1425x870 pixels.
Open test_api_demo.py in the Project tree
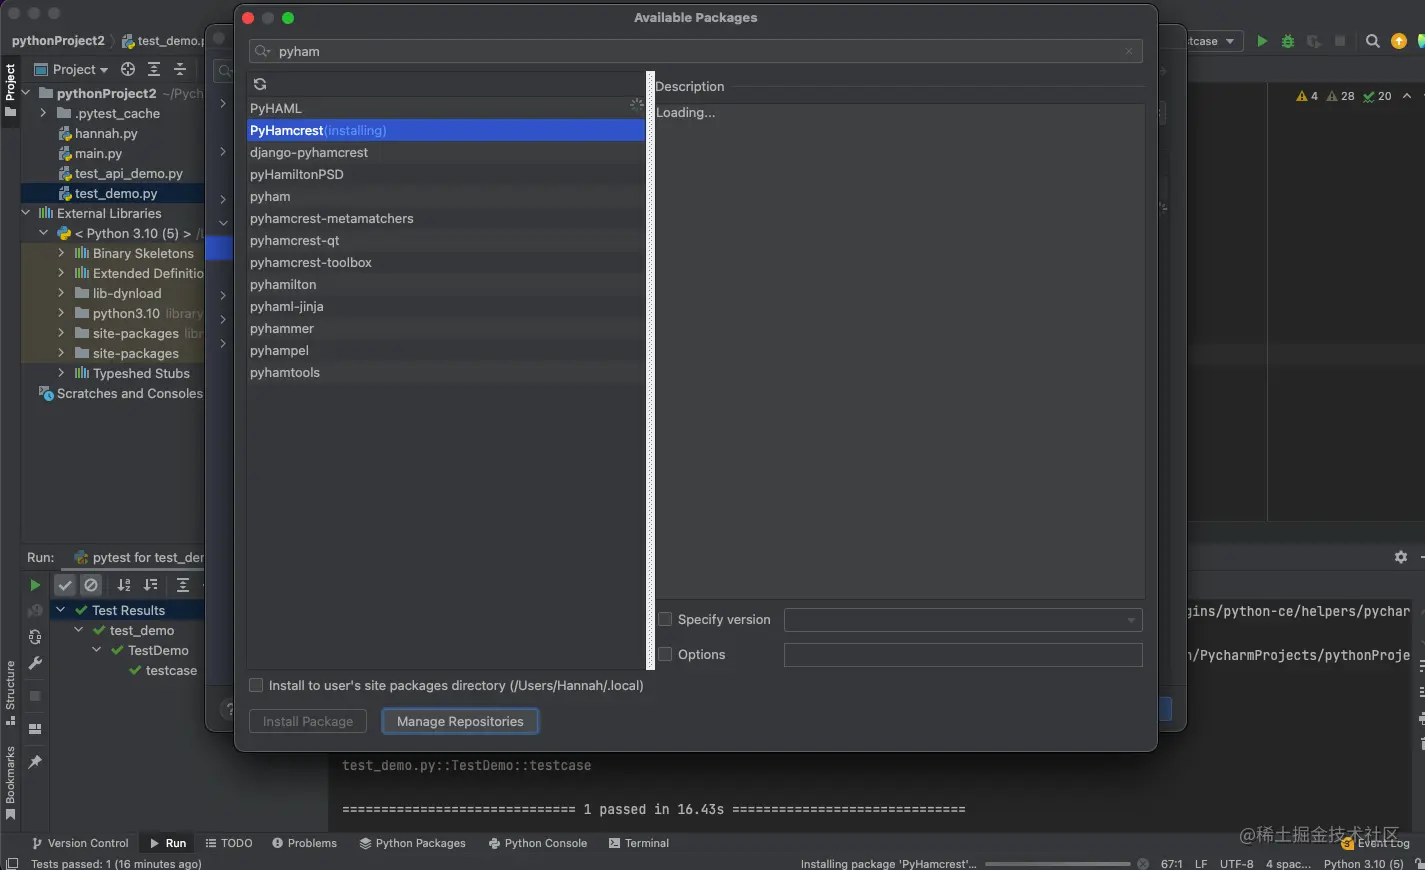coord(129,173)
